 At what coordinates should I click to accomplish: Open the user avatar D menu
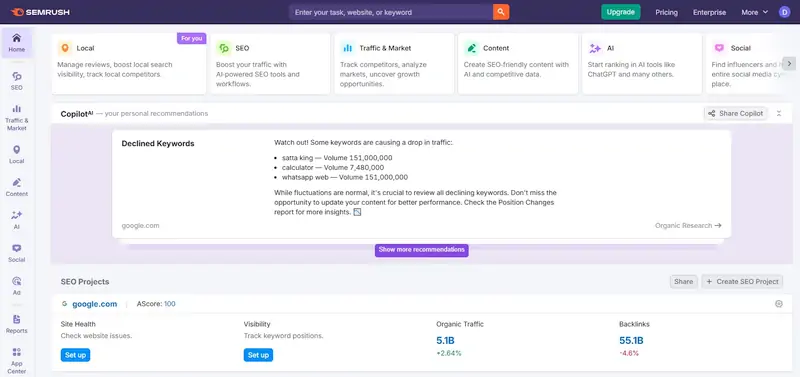click(x=784, y=12)
